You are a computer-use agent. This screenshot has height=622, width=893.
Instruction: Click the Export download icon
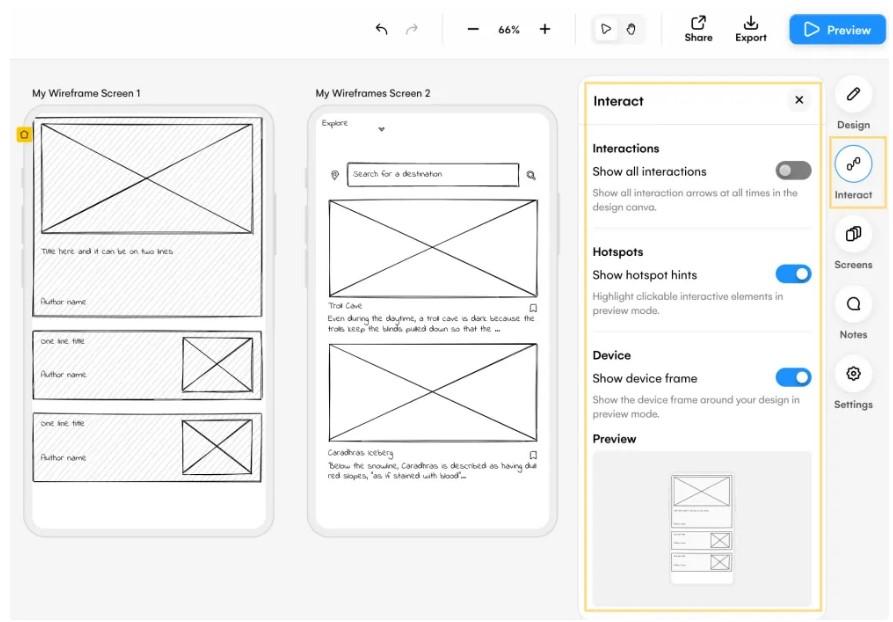750,23
